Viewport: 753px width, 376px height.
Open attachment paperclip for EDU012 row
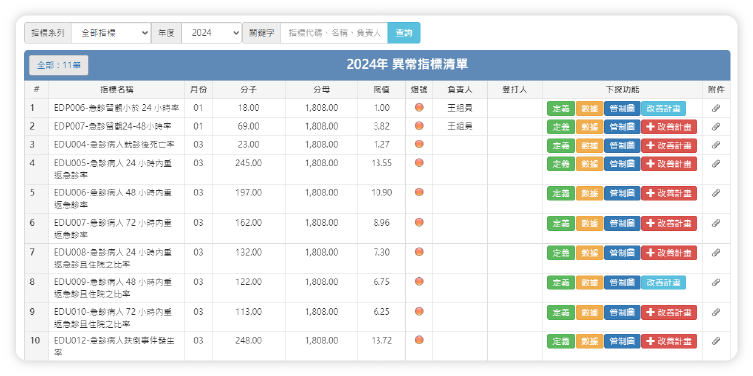coord(716,341)
